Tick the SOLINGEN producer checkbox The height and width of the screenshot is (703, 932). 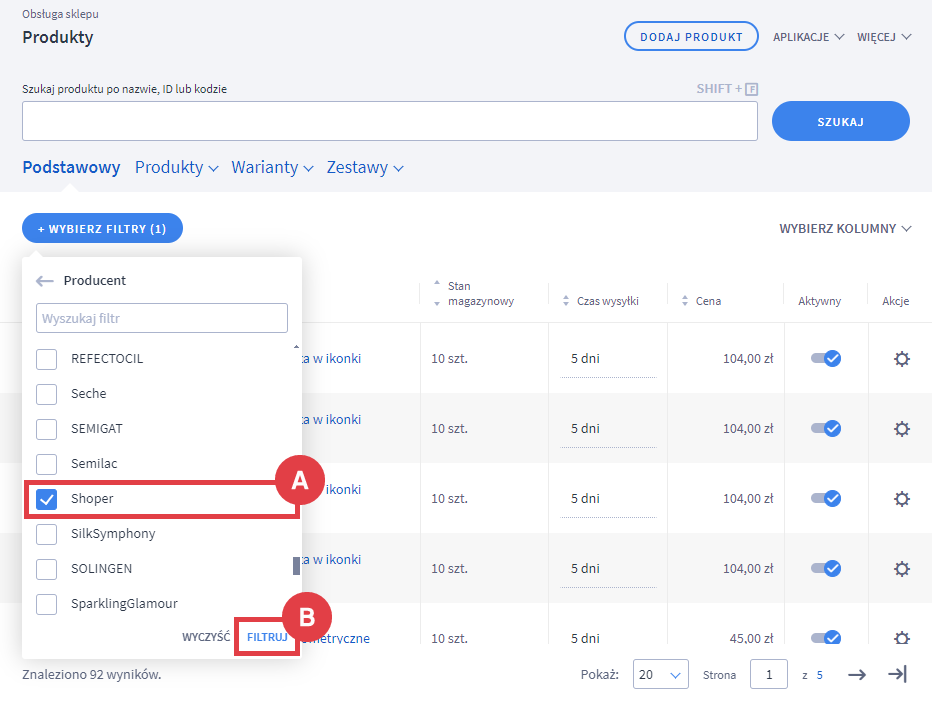click(x=47, y=569)
